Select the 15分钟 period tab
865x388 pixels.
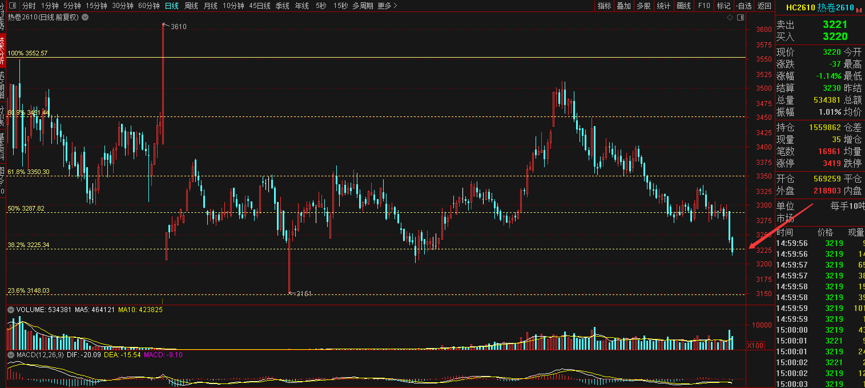coord(96,6)
